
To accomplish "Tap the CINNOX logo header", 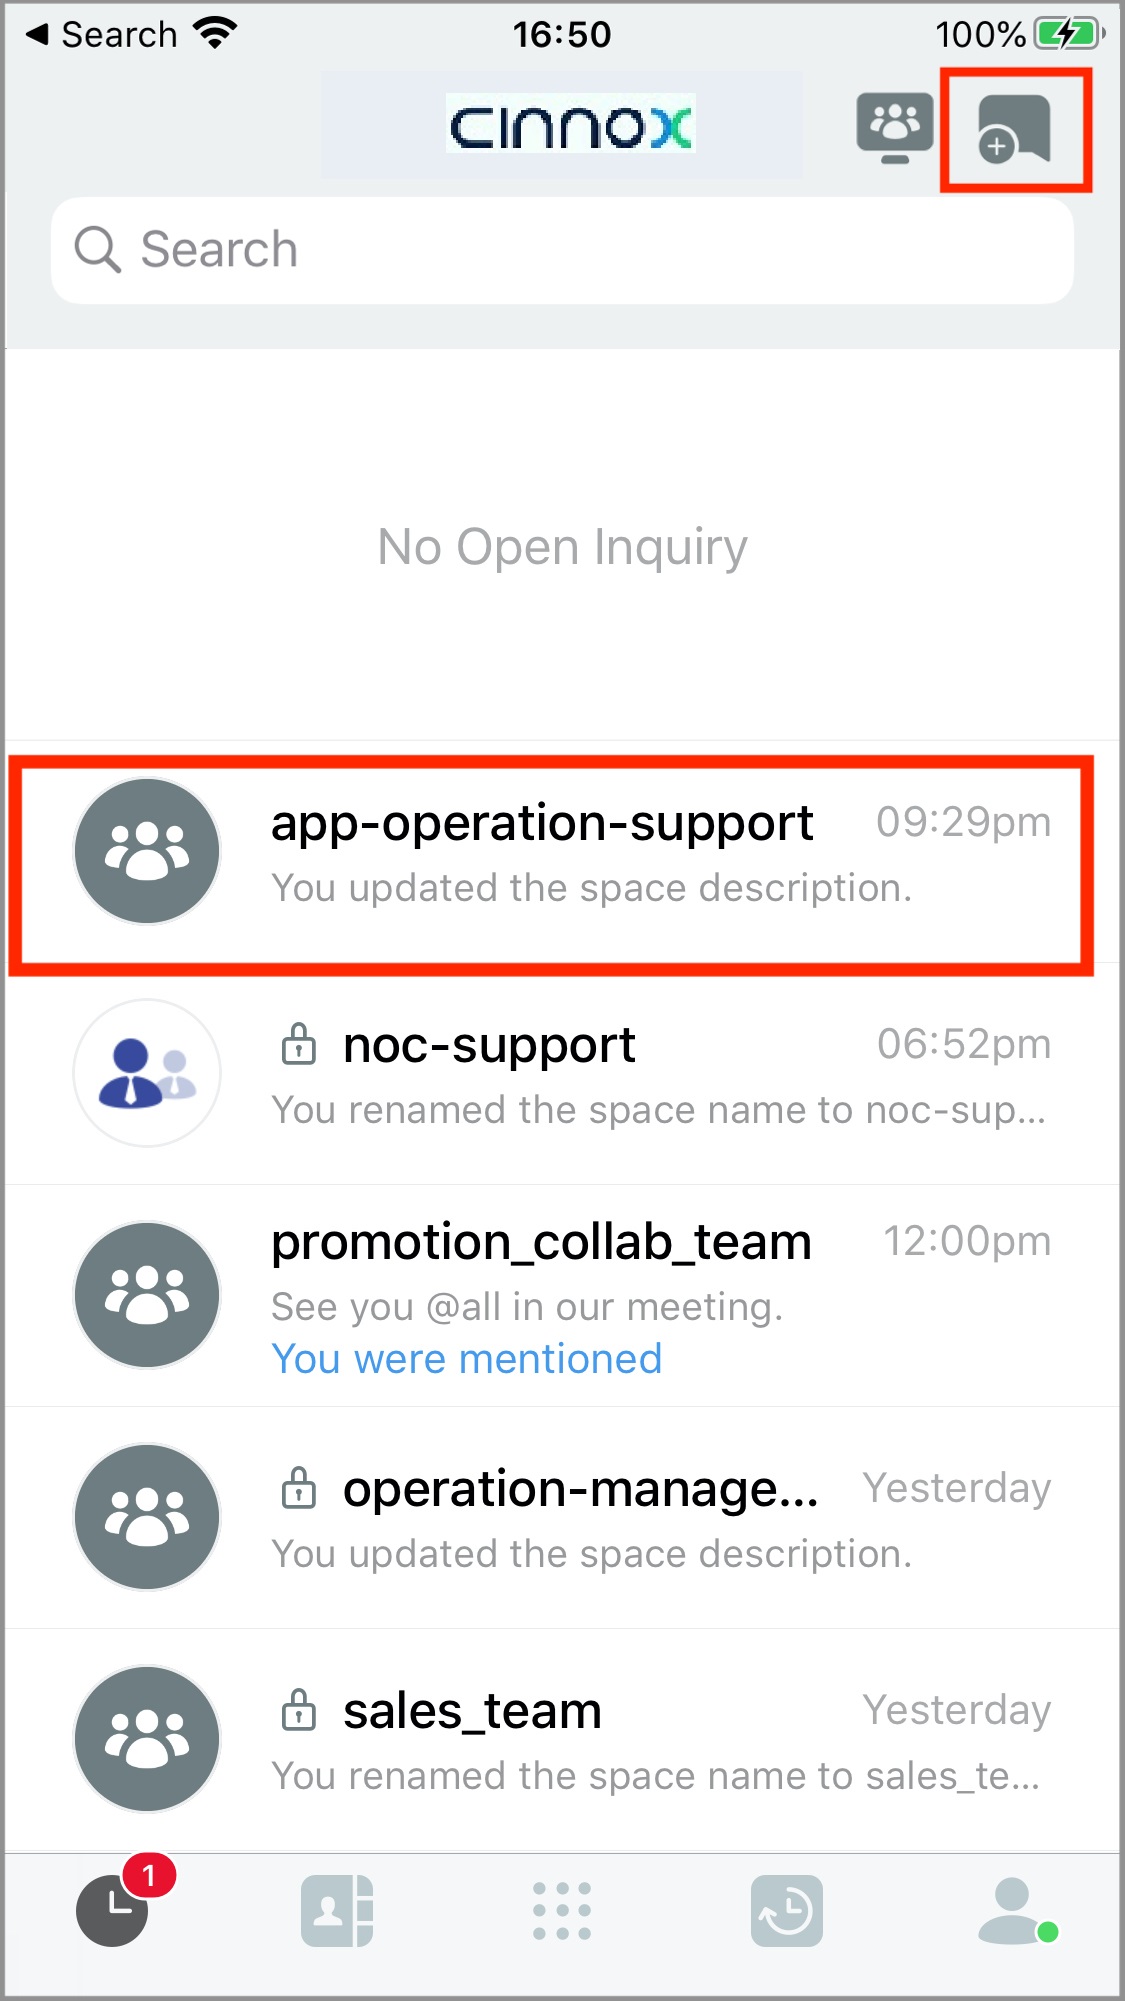I will pyautogui.click(x=570, y=125).
